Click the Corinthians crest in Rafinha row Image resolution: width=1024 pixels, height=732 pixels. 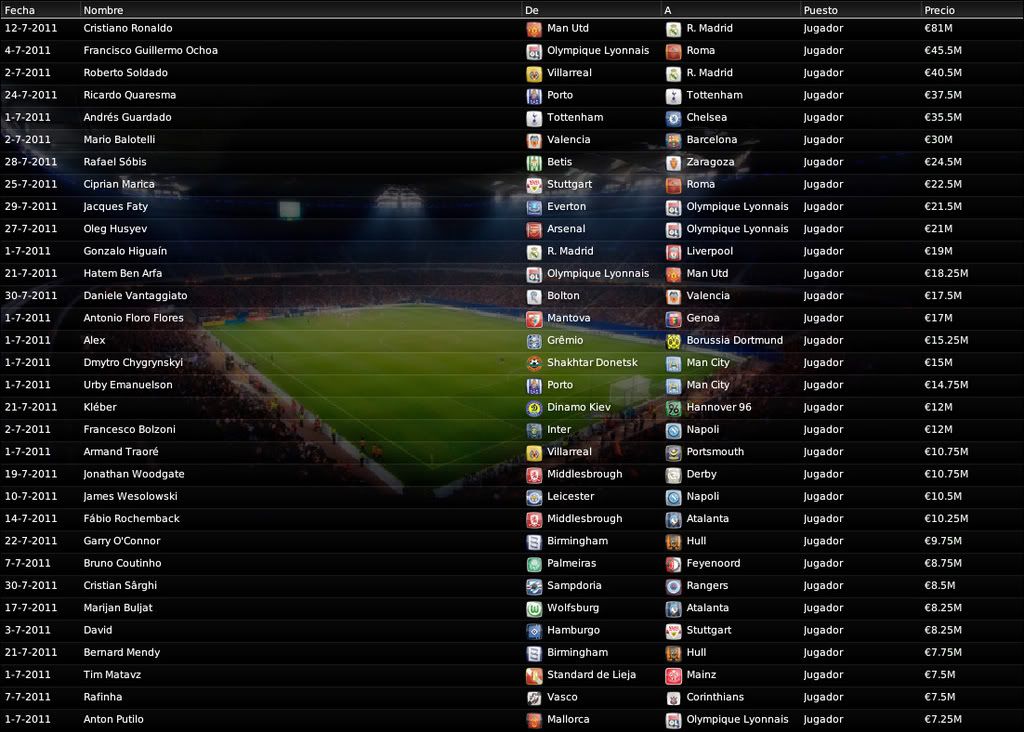point(673,698)
